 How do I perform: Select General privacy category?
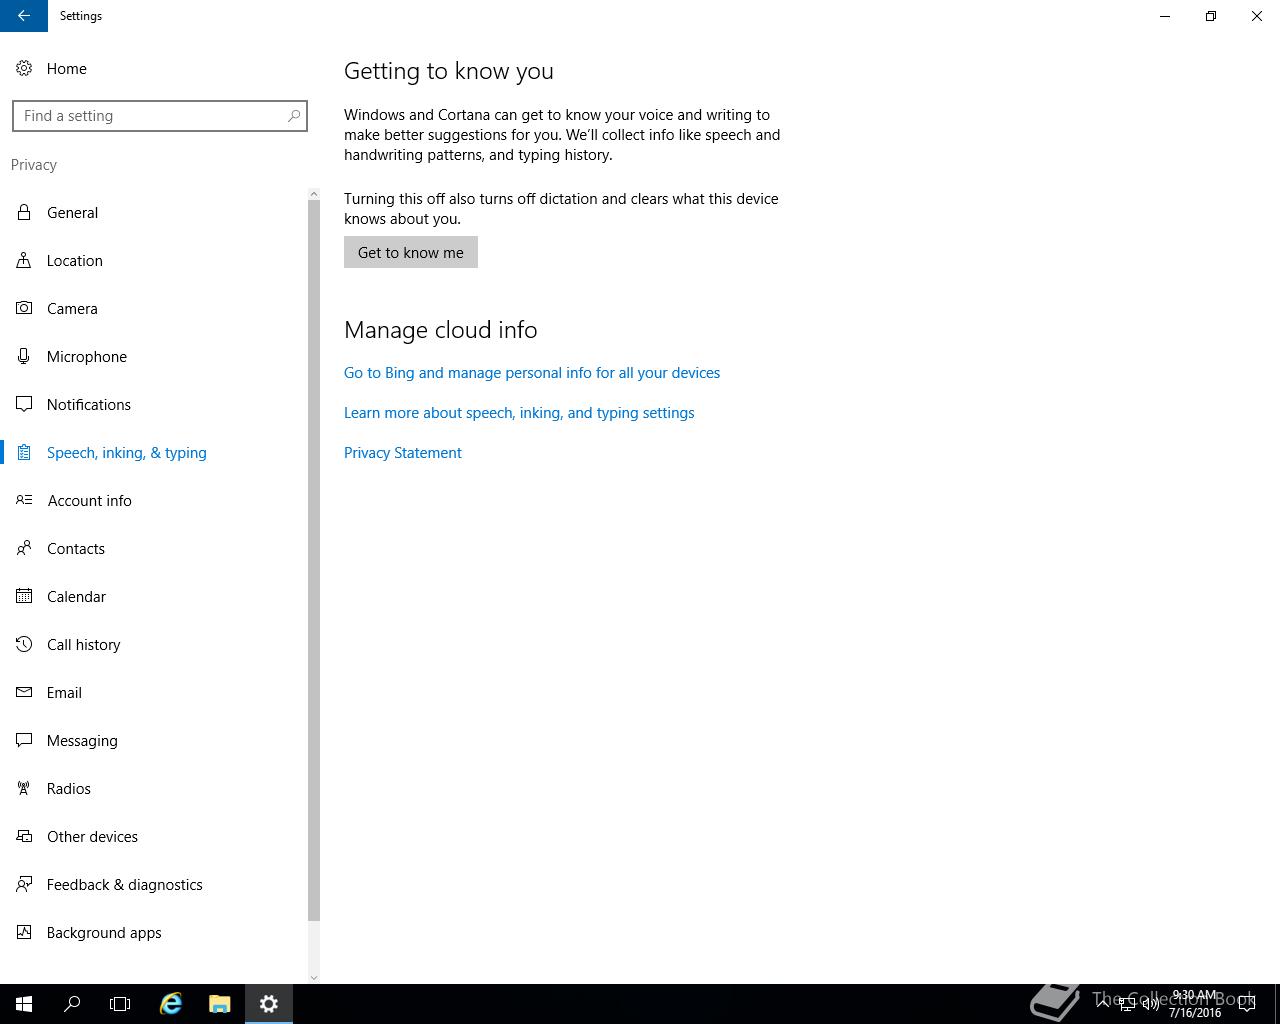pyautogui.click(x=154, y=212)
